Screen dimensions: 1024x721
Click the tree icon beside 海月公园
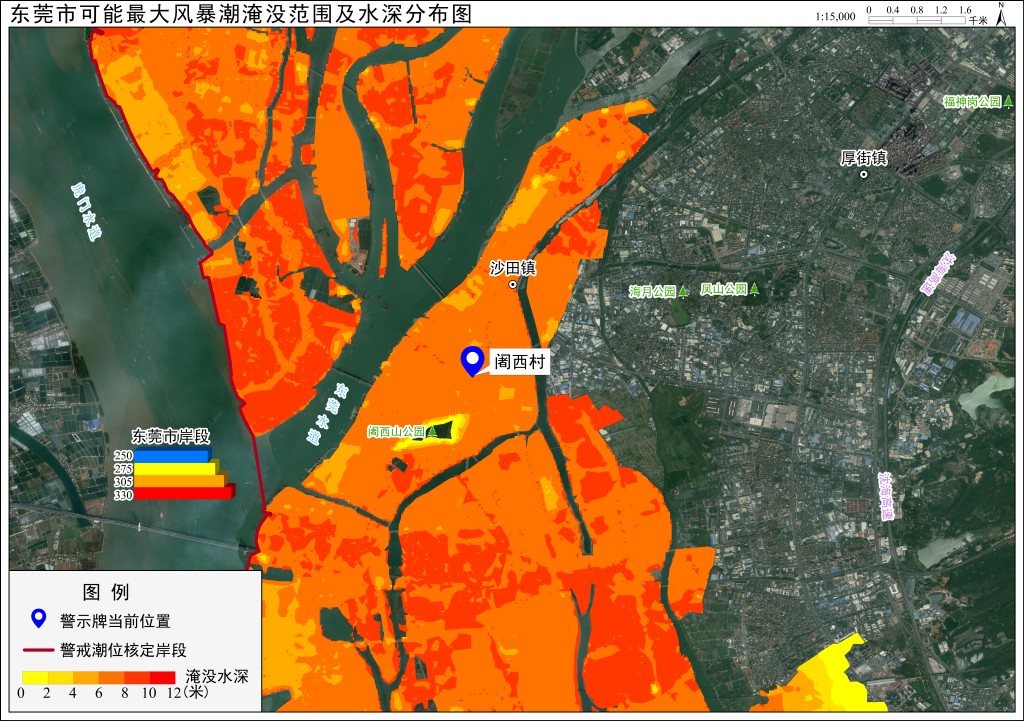tap(683, 291)
